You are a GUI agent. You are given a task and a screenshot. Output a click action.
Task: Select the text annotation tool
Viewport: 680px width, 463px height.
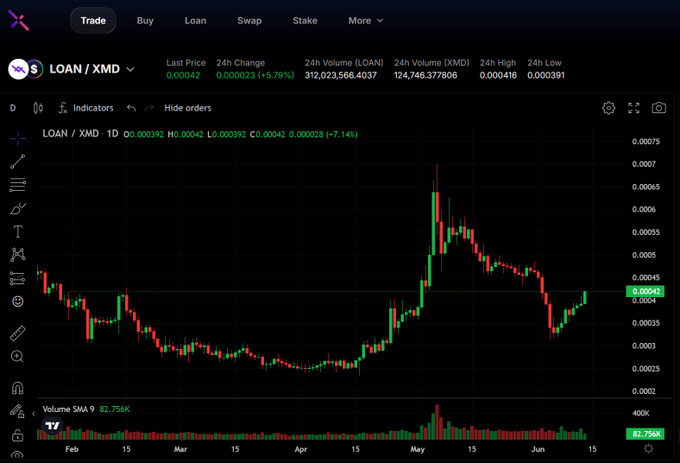[x=18, y=232]
